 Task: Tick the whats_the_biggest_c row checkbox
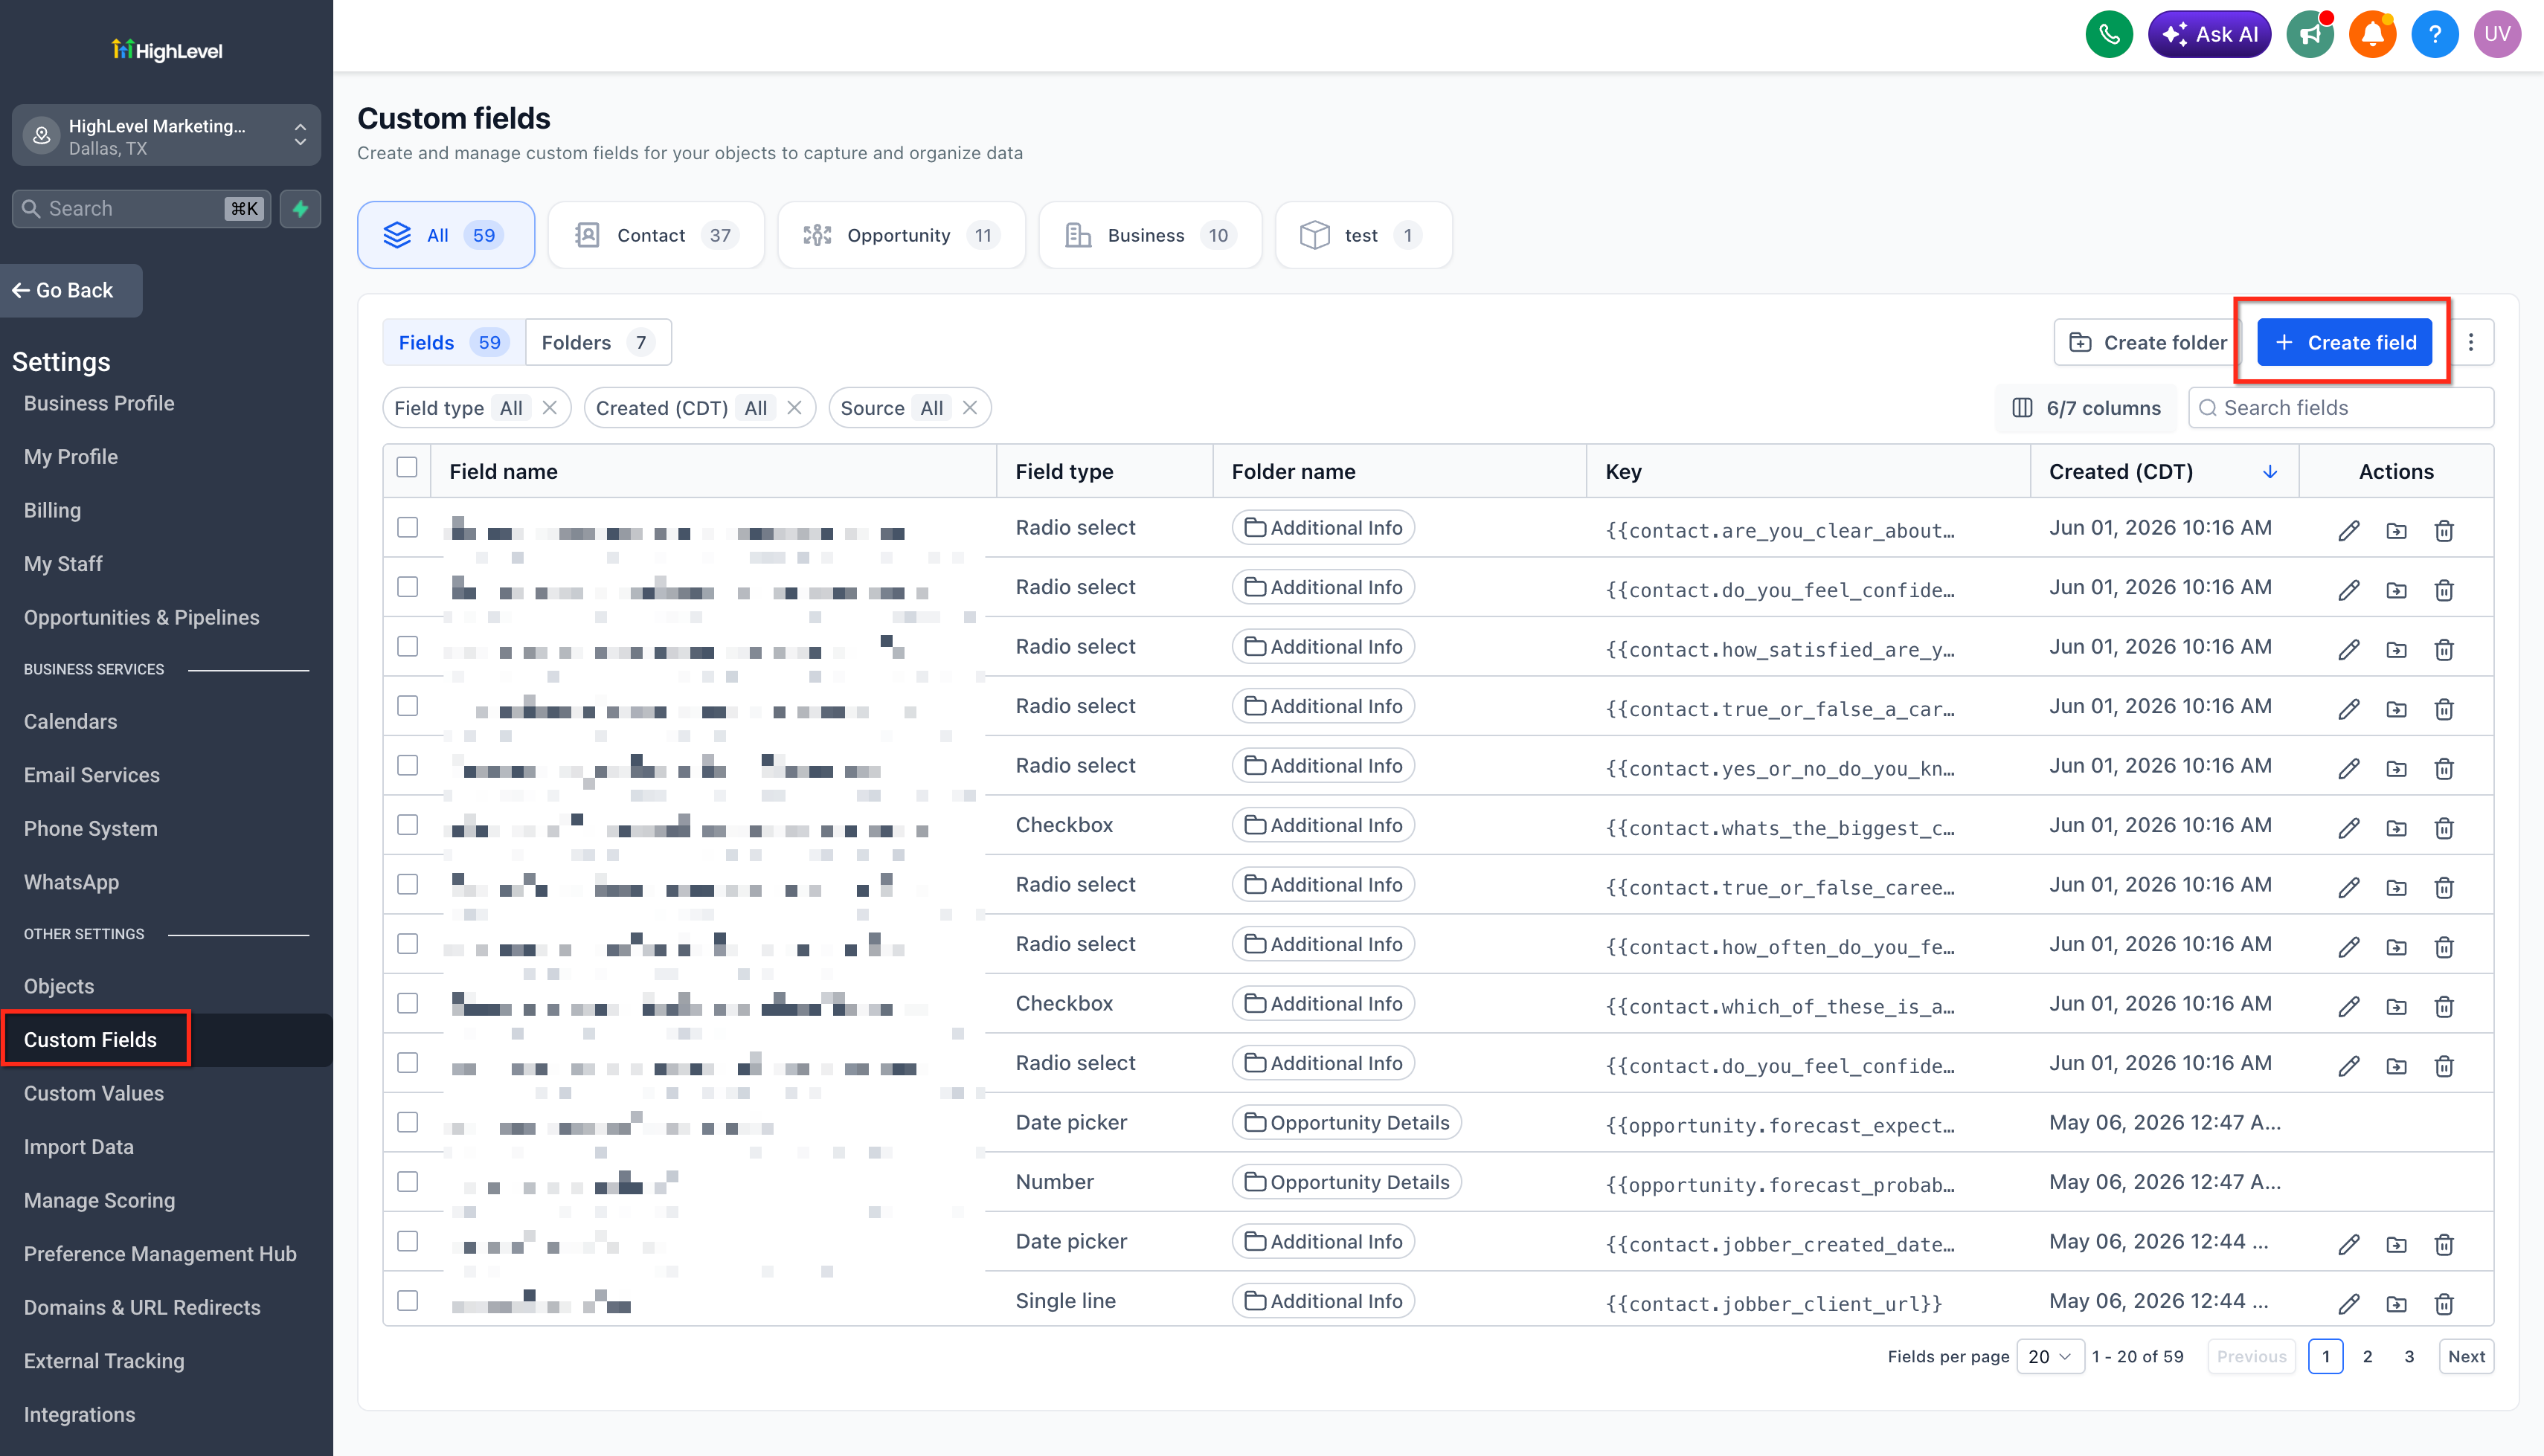pyautogui.click(x=407, y=825)
